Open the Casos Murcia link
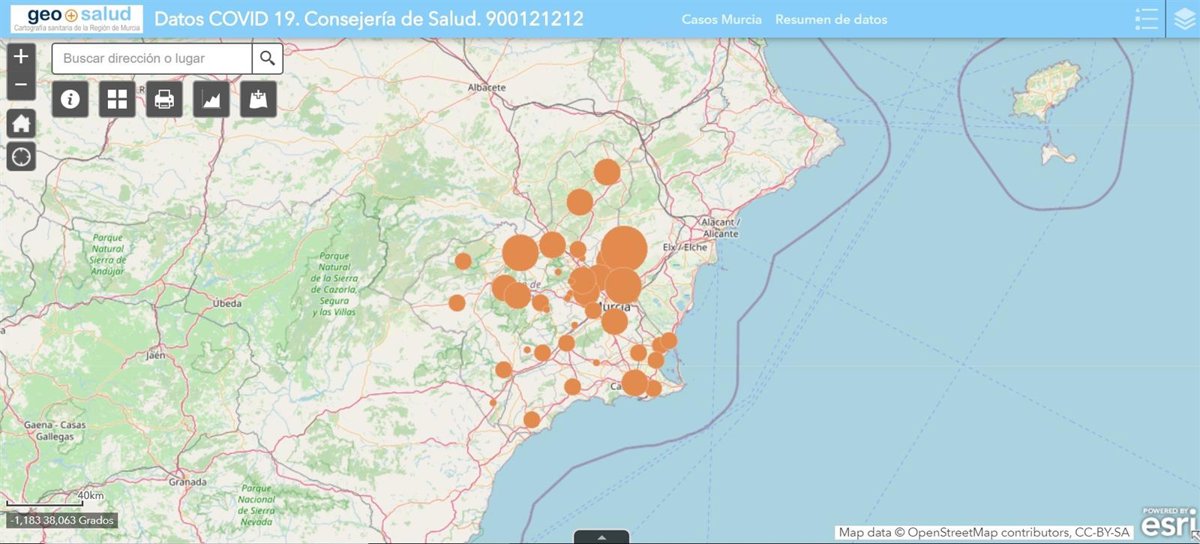This screenshot has width=1200, height=544. 721,19
